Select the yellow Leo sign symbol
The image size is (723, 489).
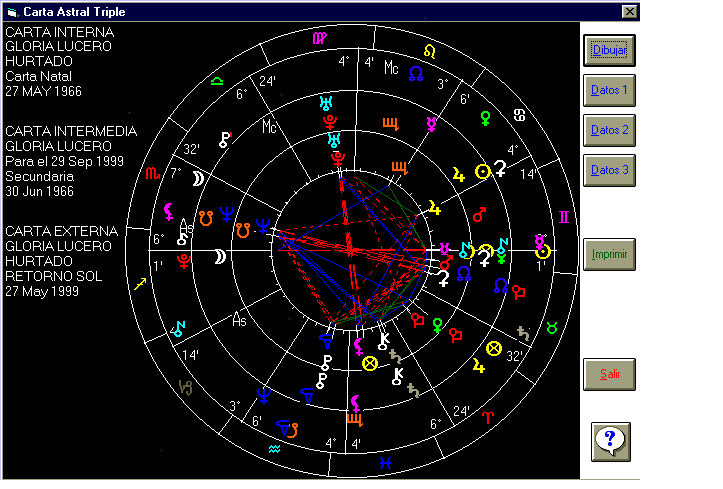[429, 50]
